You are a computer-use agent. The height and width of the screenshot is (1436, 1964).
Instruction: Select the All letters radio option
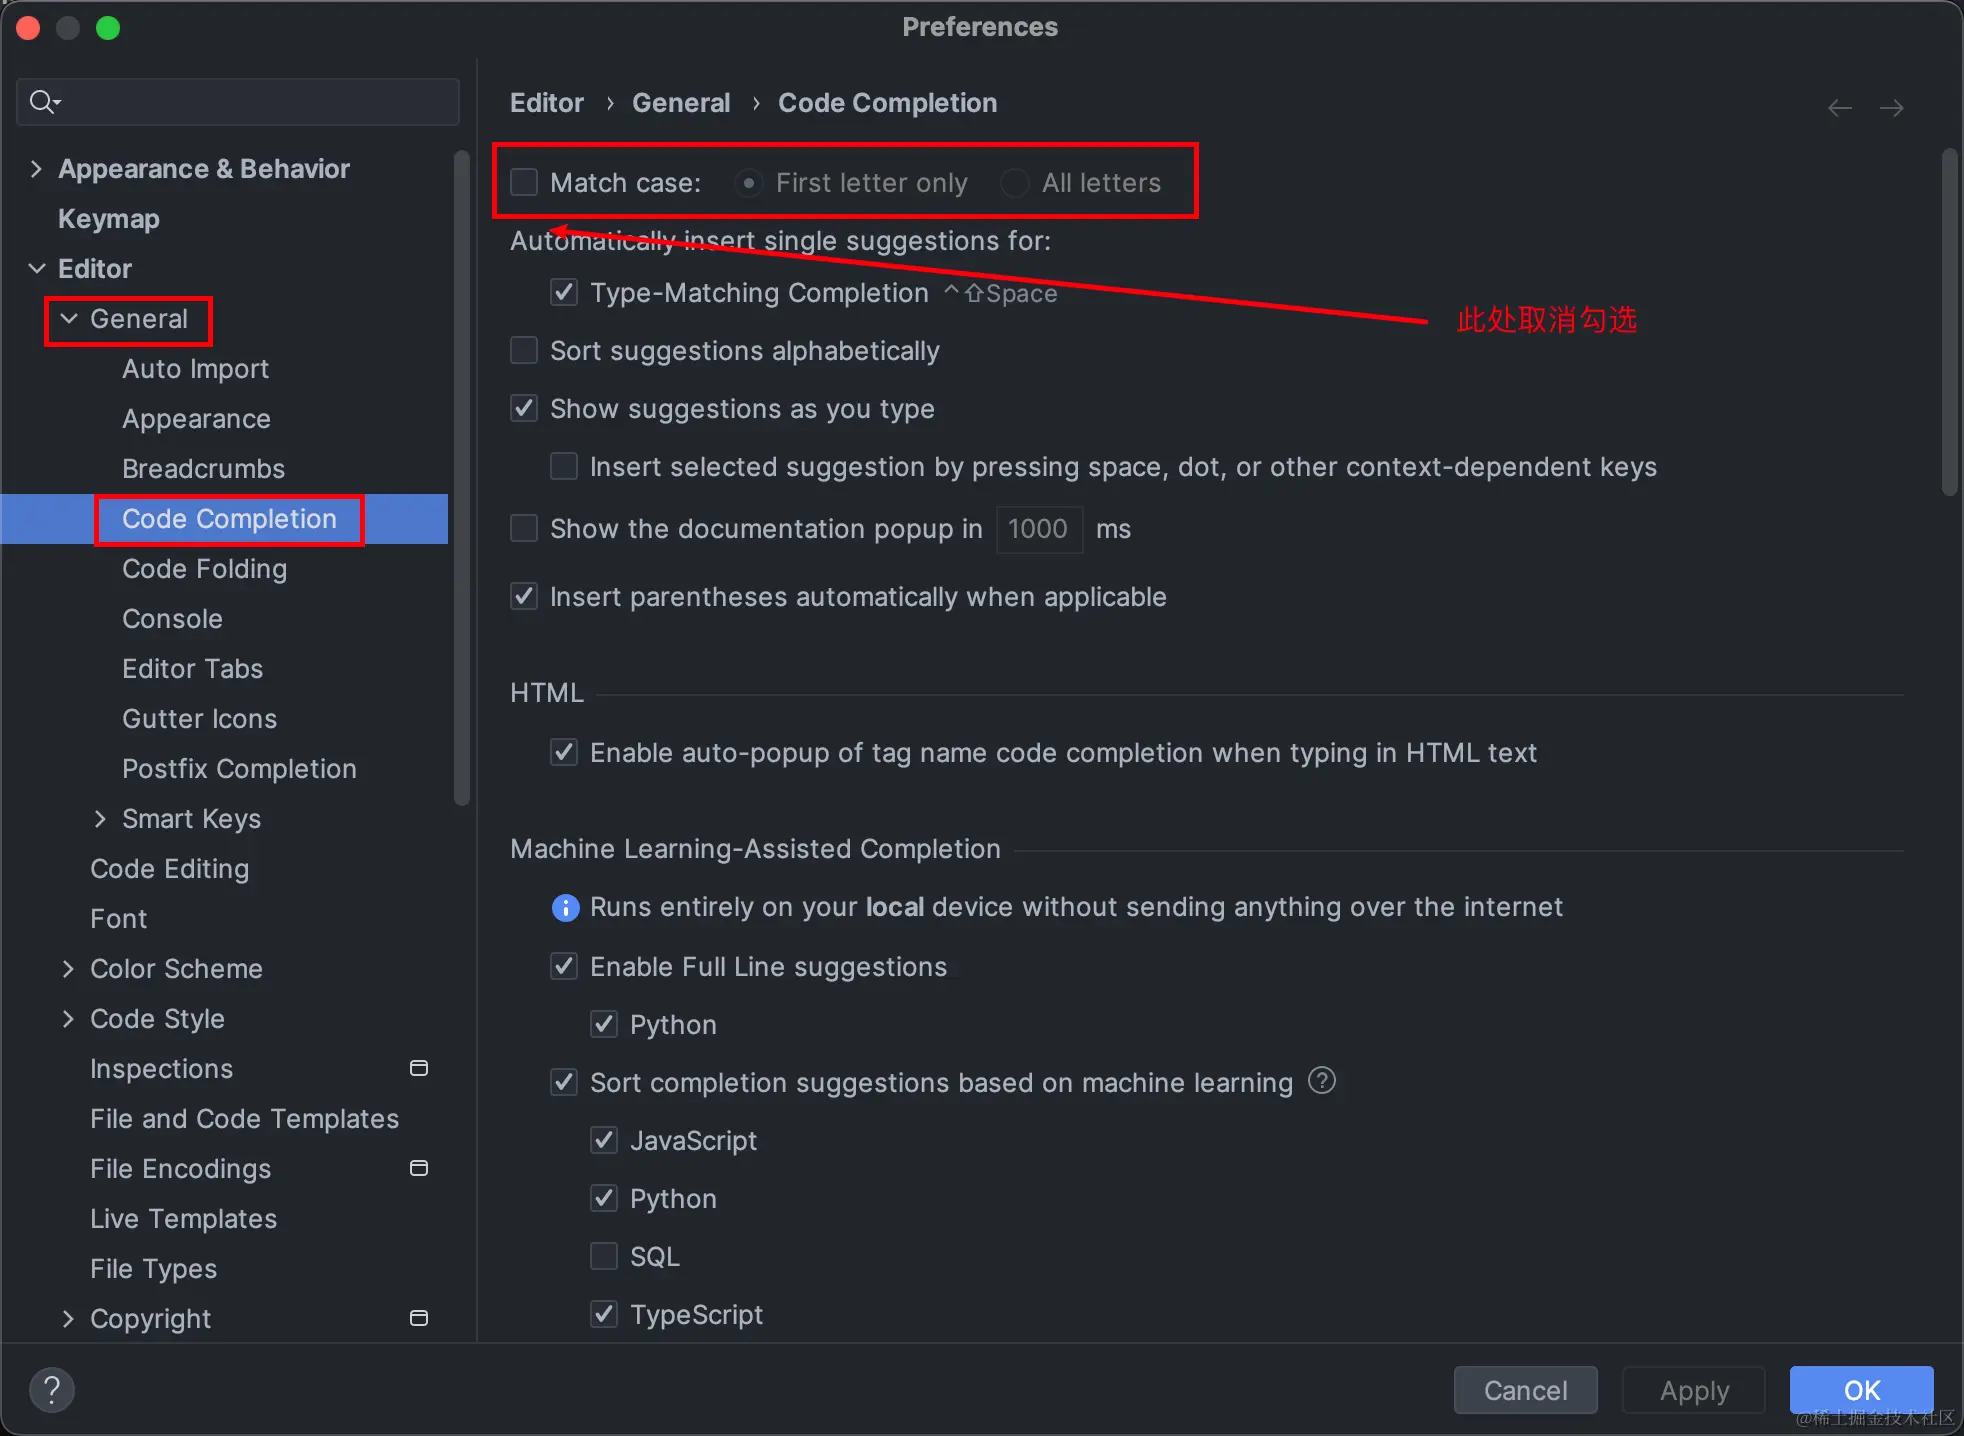pyautogui.click(x=1015, y=183)
